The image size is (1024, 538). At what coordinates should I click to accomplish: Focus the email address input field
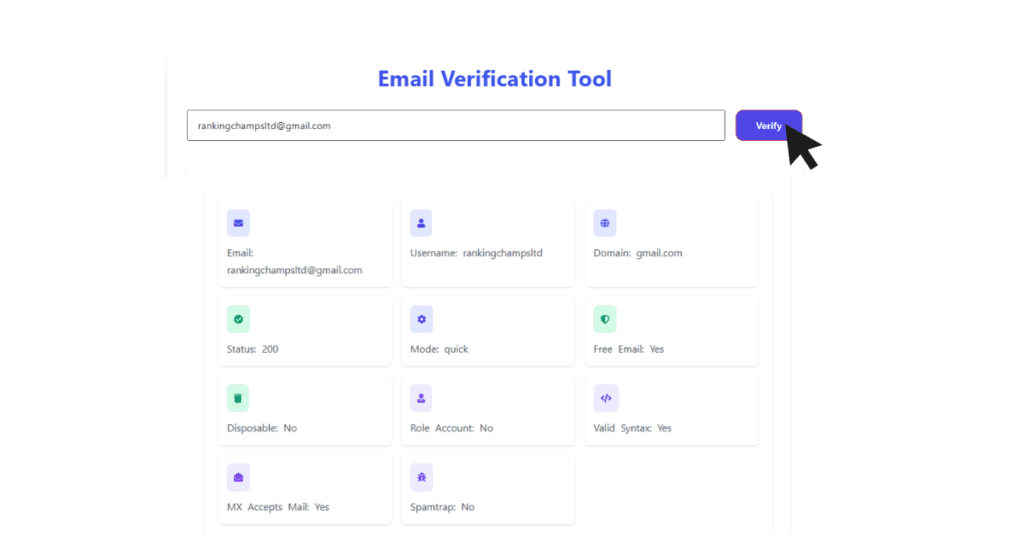[x=456, y=125]
